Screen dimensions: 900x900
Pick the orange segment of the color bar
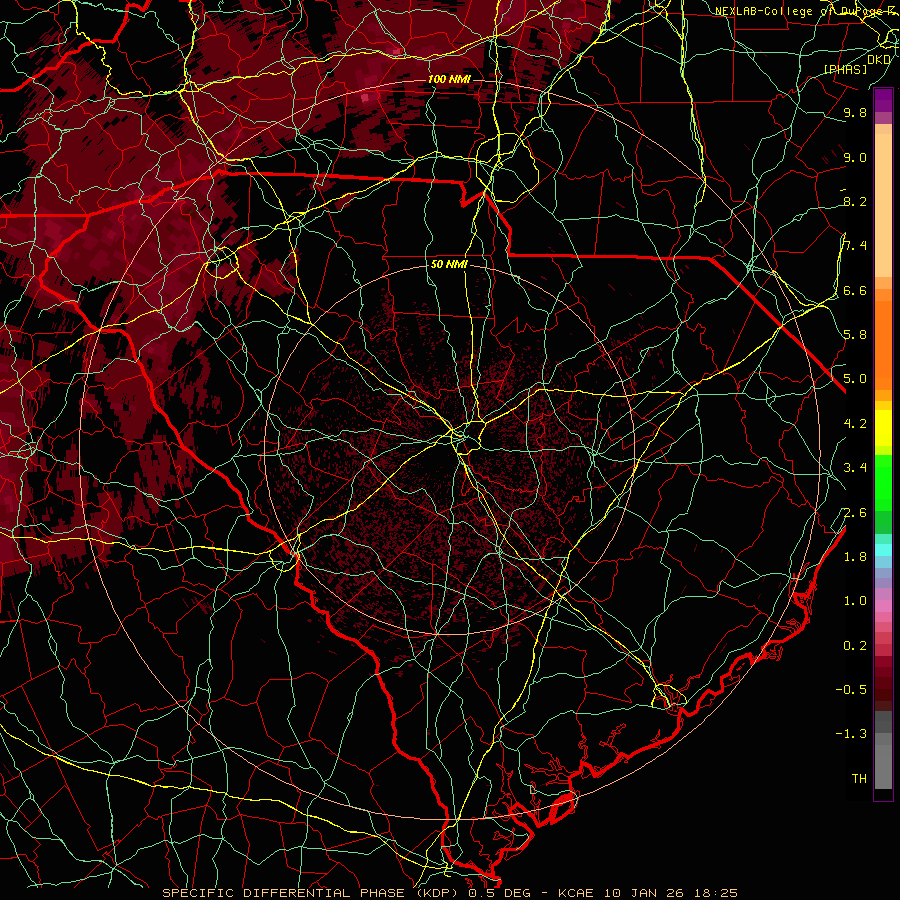(883, 344)
